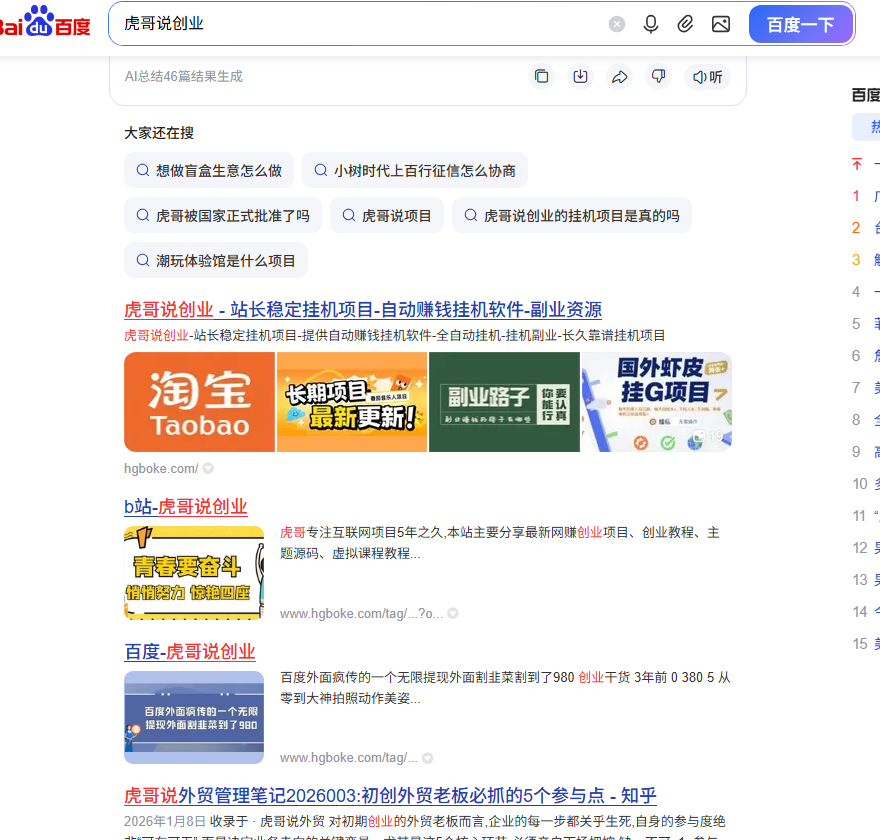Expand dropdown arrow beside www.hgboke.com/tag/...?o...
The height and width of the screenshot is (840, 880).
(x=453, y=613)
